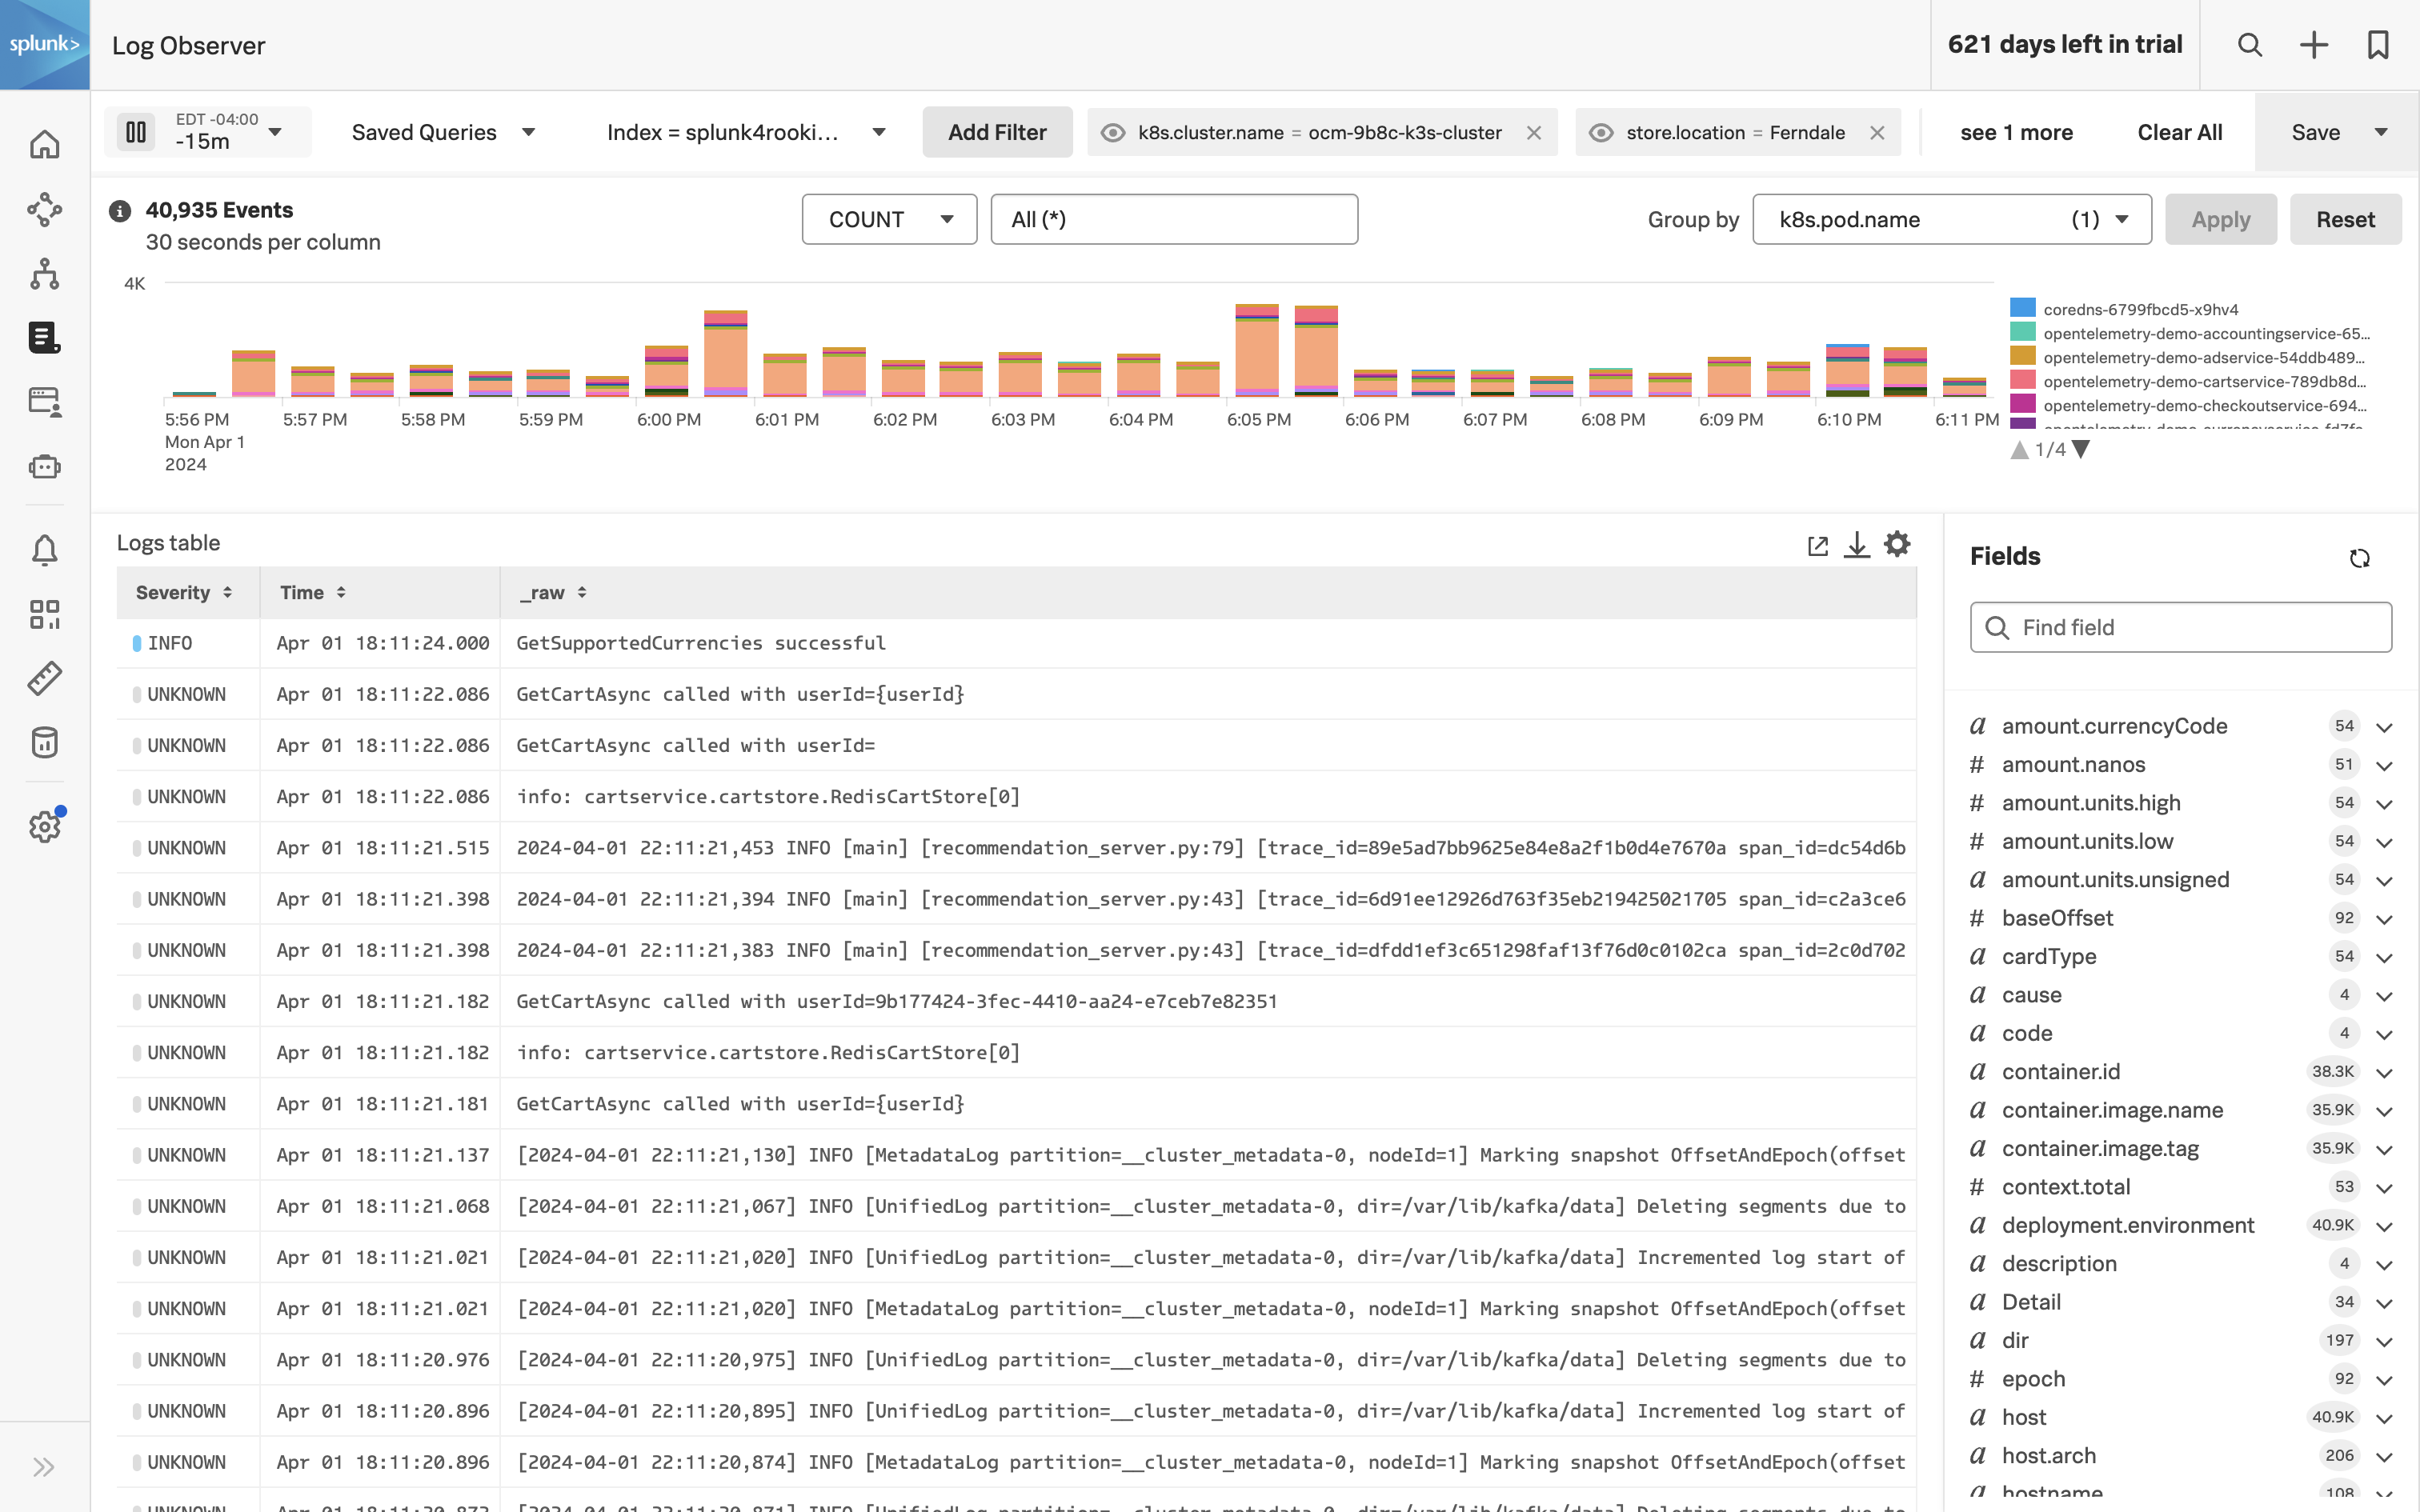The width and height of the screenshot is (2420, 1512).
Task: Click the bookmark/save icon top right
Action: [2377, 43]
